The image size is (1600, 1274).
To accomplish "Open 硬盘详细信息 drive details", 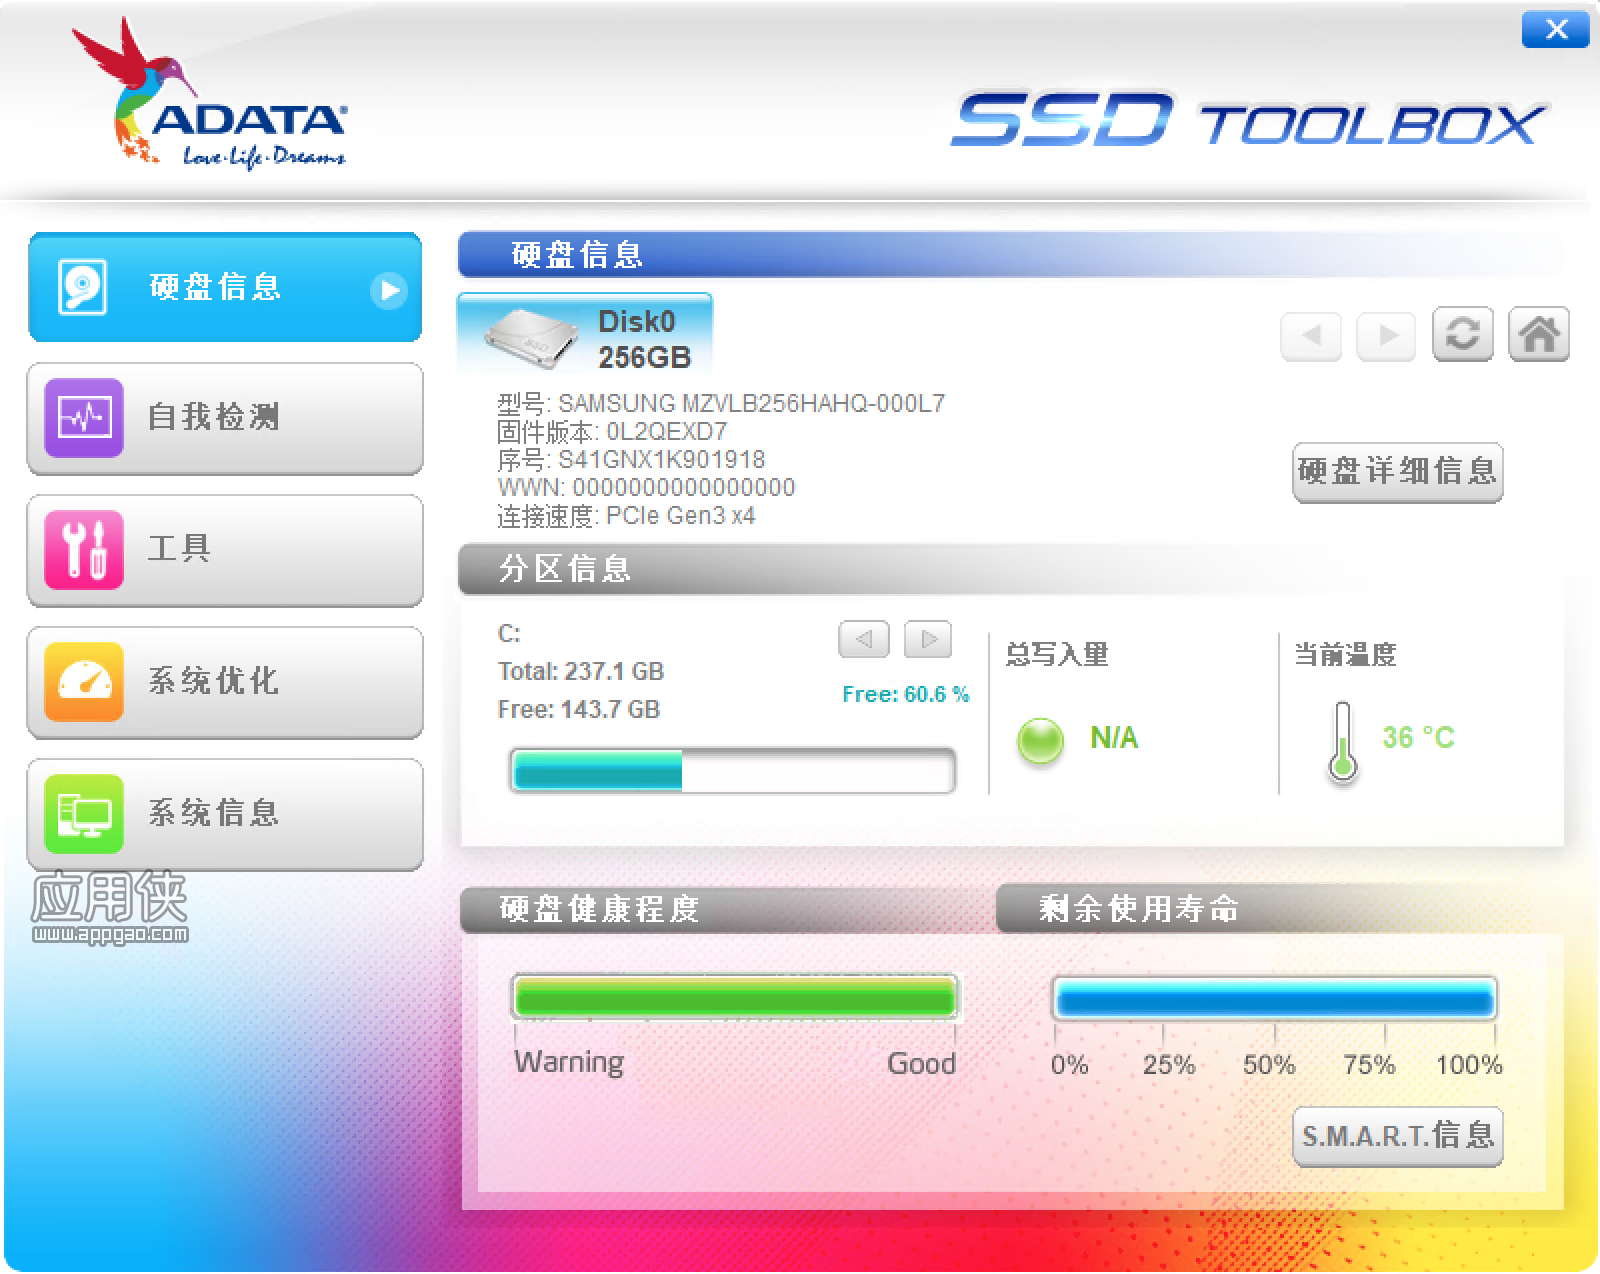I will [1397, 472].
